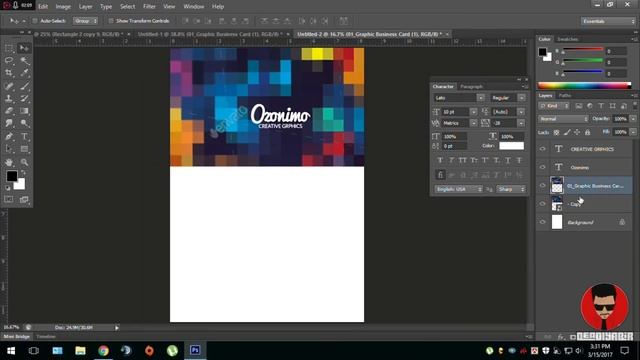Switch to the Swatches tab
The height and width of the screenshot is (360, 640).
pos(568,39)
